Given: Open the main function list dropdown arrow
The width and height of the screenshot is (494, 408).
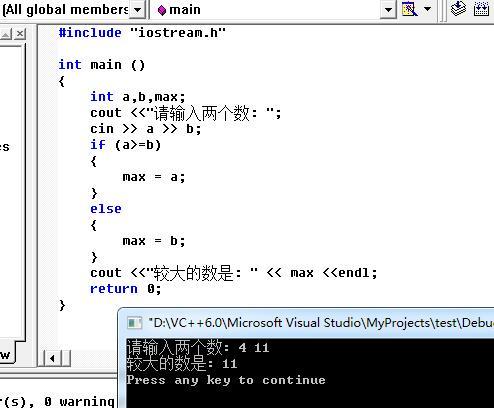Looking at the screenshot, I should 388,9.
